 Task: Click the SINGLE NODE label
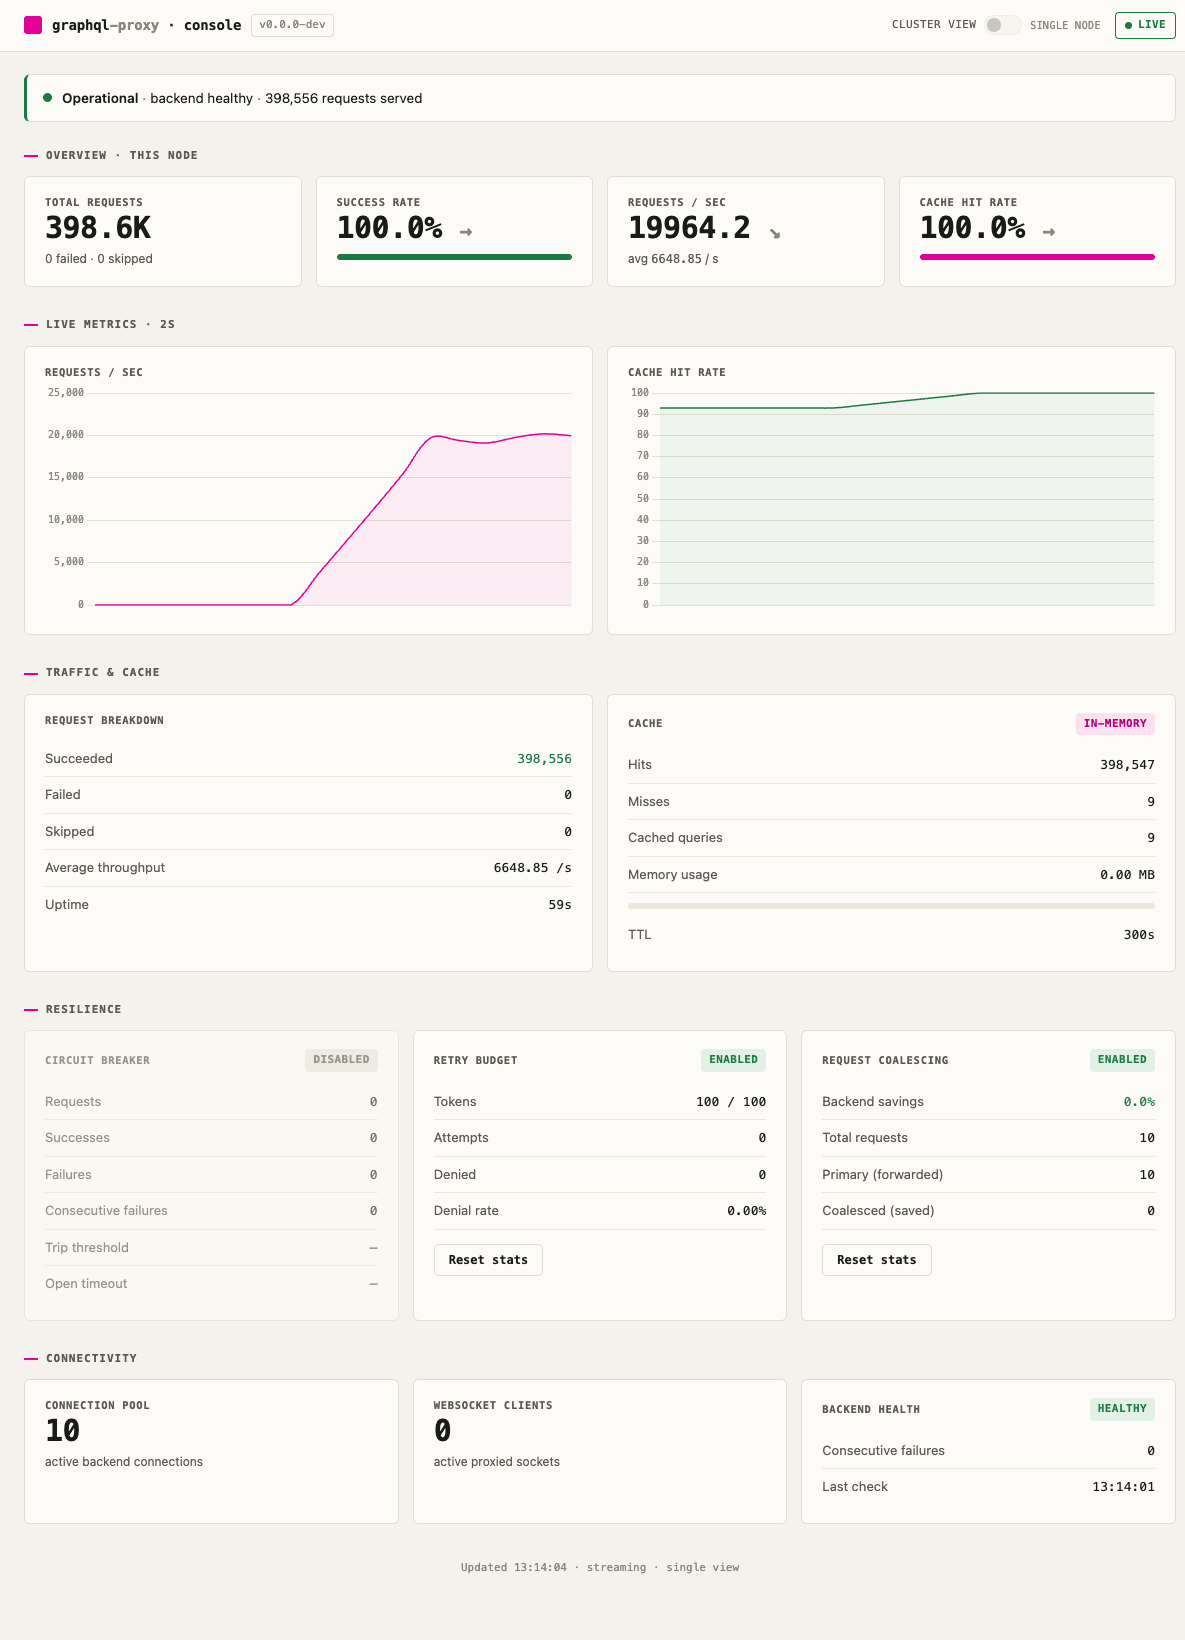point(1065,25)
